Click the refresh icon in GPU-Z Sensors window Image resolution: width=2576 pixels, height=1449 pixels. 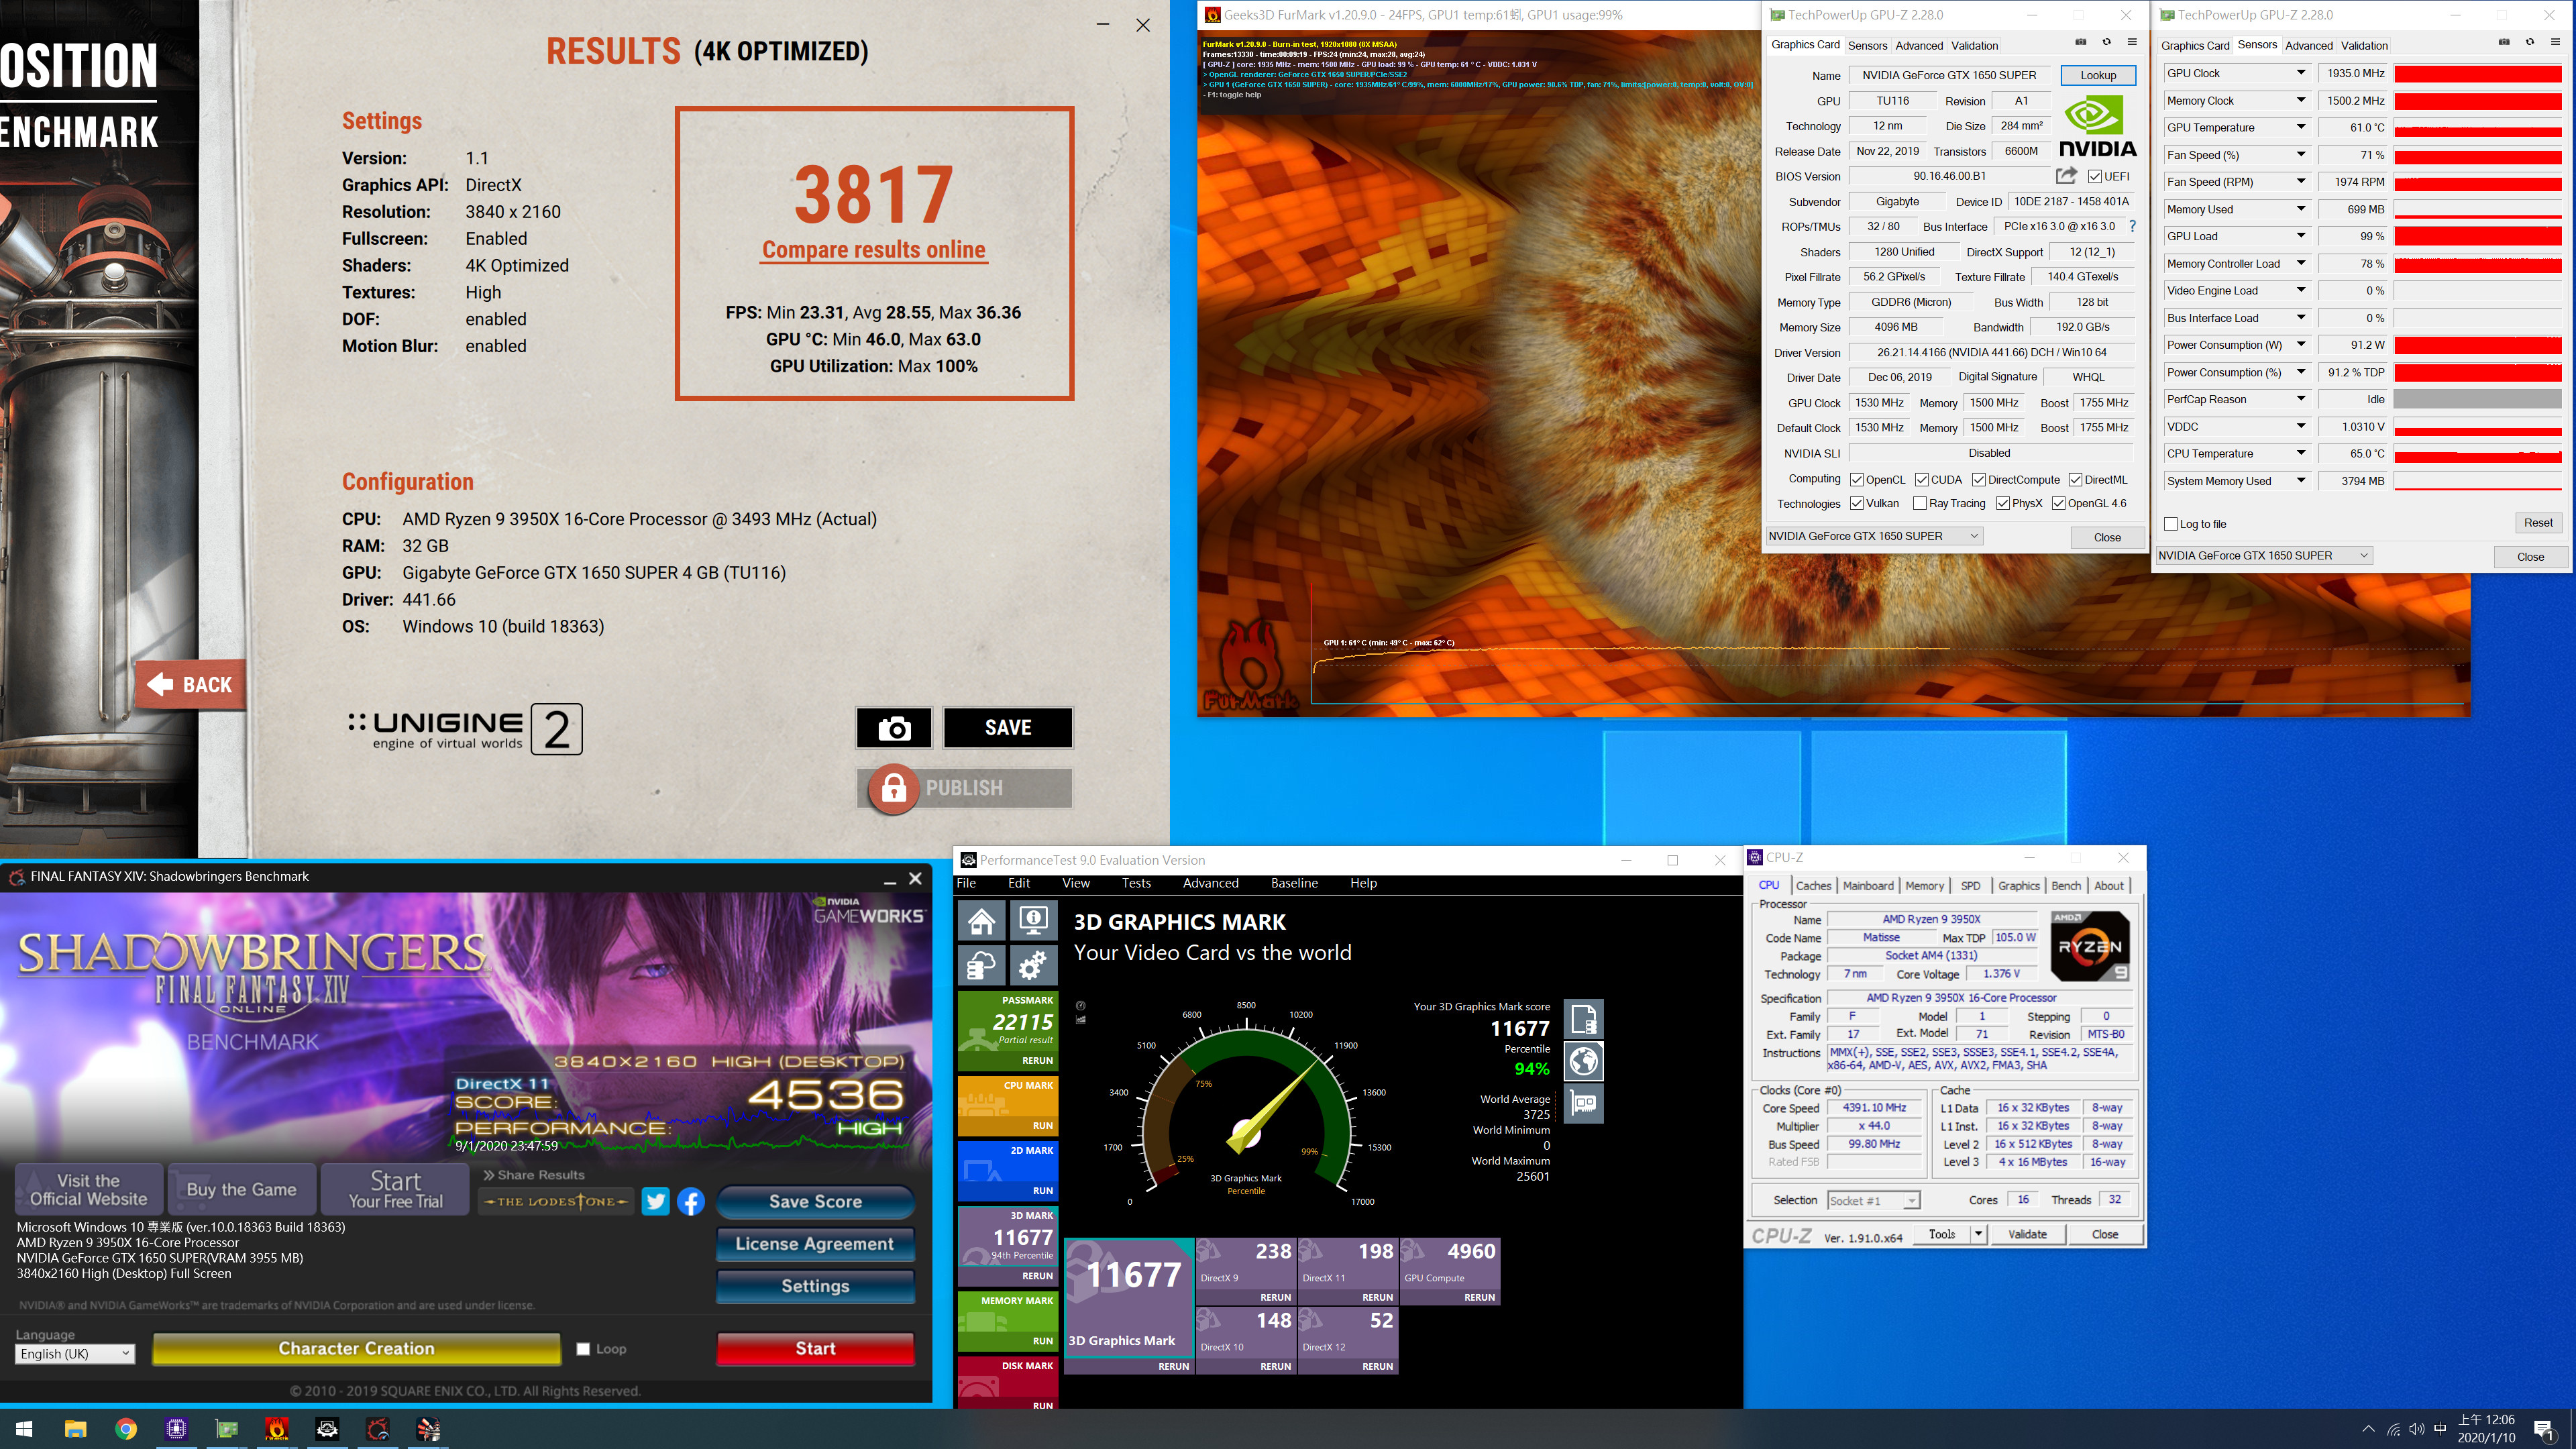click(2530, 42)
